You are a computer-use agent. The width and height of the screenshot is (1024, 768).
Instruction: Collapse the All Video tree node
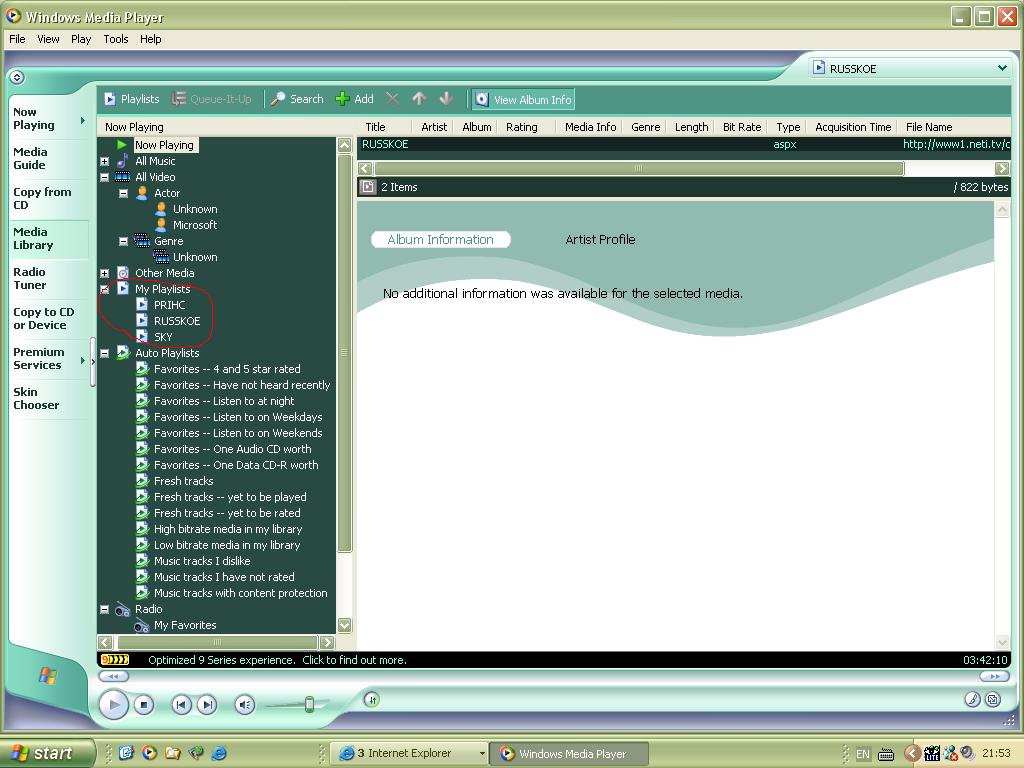[104, 177]
